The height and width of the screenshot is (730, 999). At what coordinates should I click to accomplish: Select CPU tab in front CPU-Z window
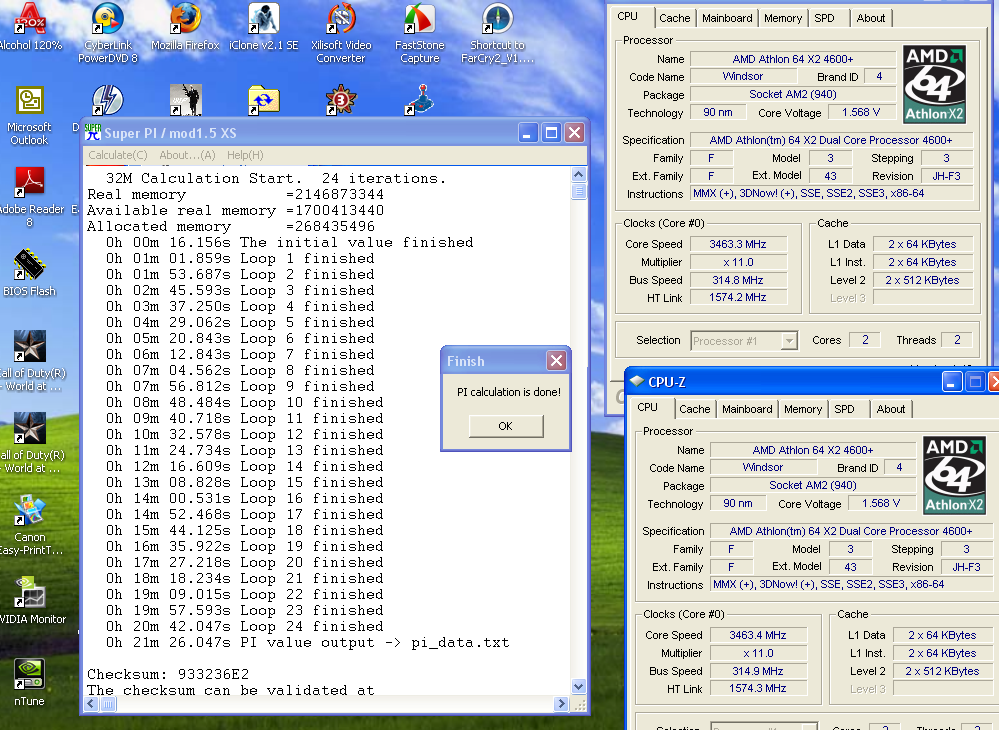click(647, 408)
